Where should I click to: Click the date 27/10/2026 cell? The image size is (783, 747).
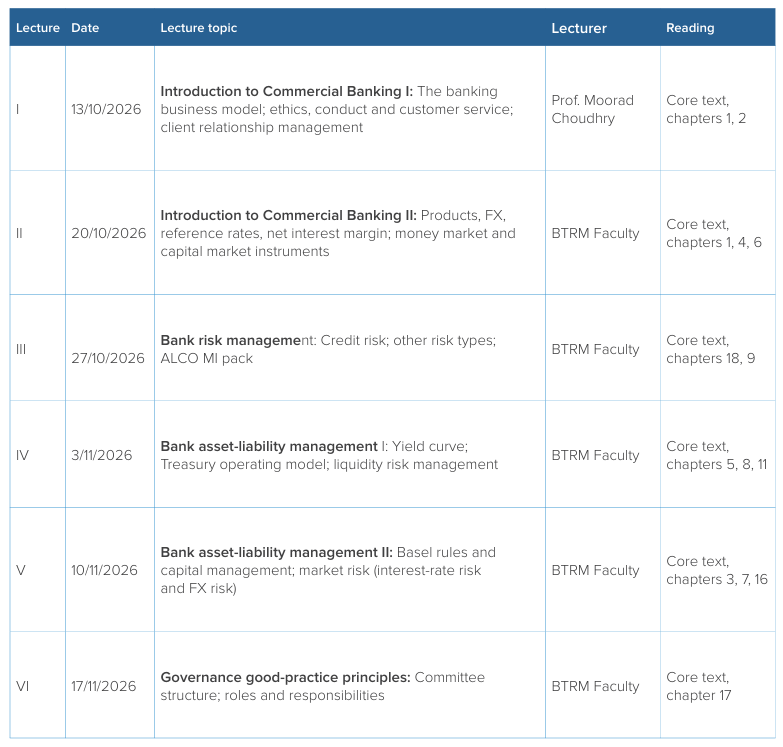click(108, 358)
